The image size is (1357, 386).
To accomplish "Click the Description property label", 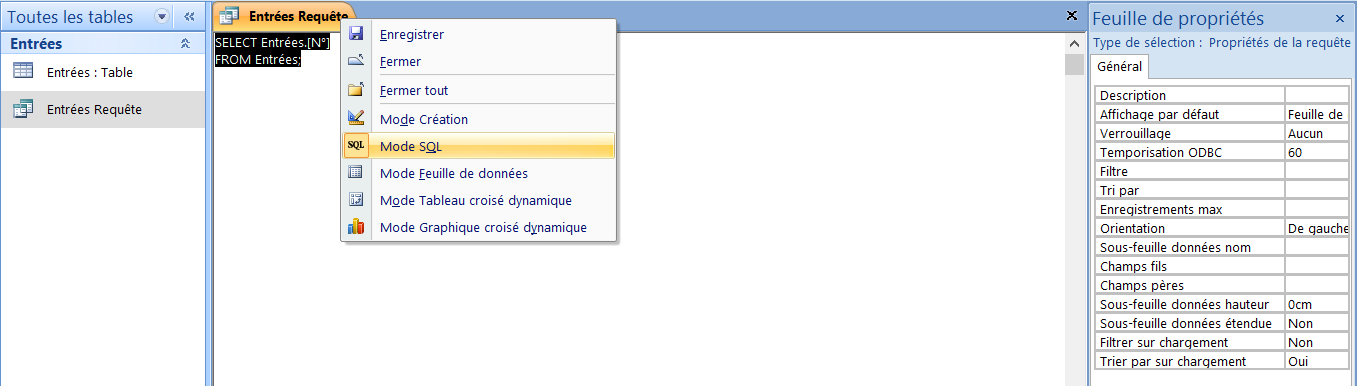I will [x=1133, y=95].
